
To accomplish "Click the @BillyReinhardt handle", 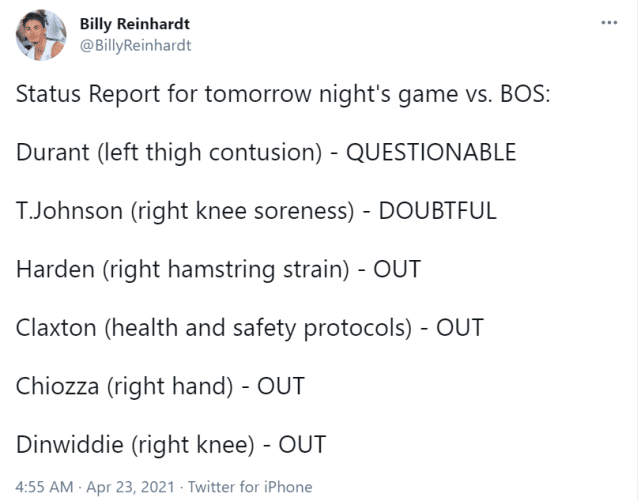I will (135, 45).
